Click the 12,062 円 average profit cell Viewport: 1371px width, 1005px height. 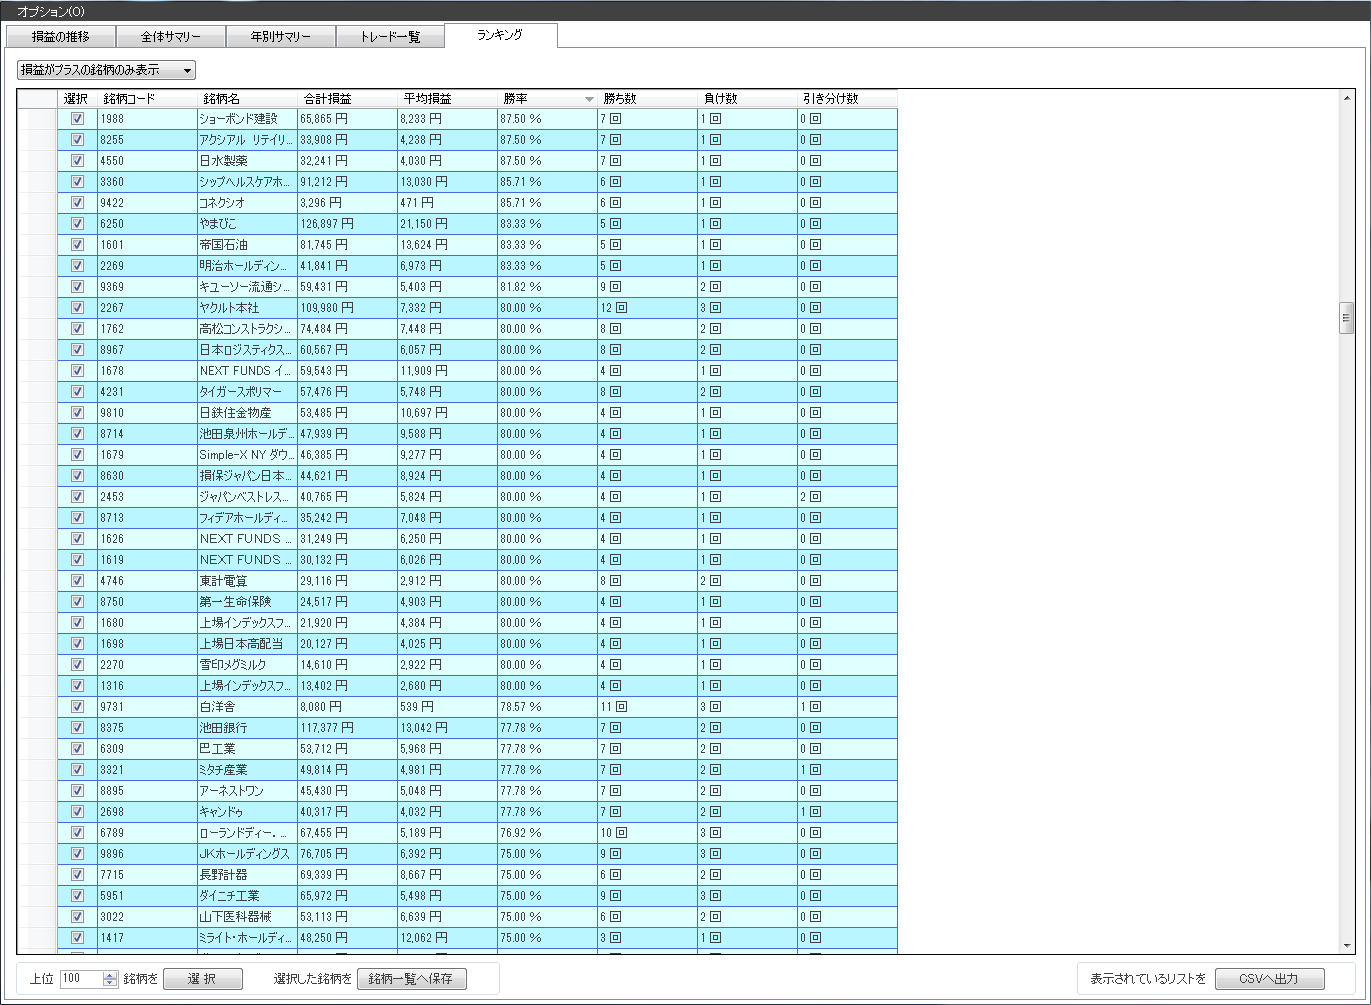[x=447, y=938]
